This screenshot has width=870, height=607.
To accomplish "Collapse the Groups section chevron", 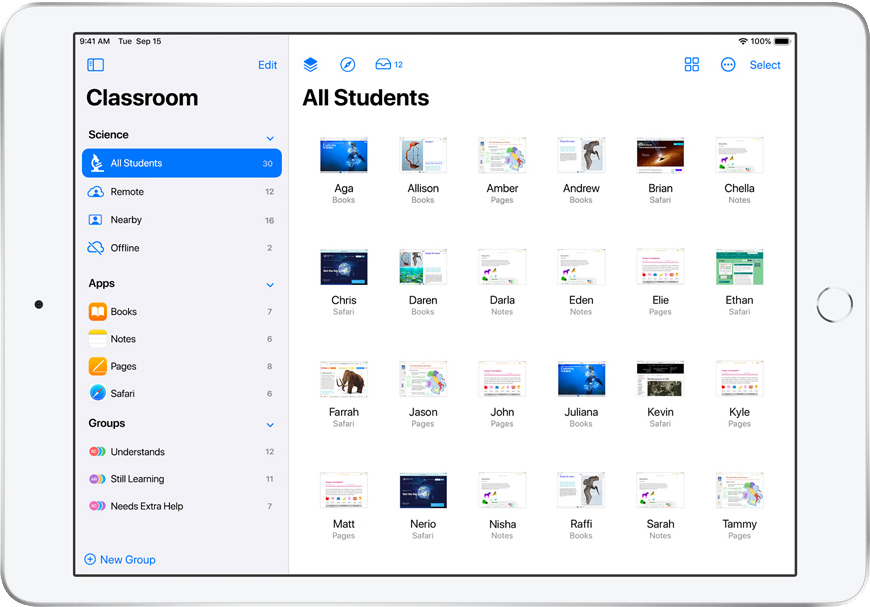I will pos(270,425).
